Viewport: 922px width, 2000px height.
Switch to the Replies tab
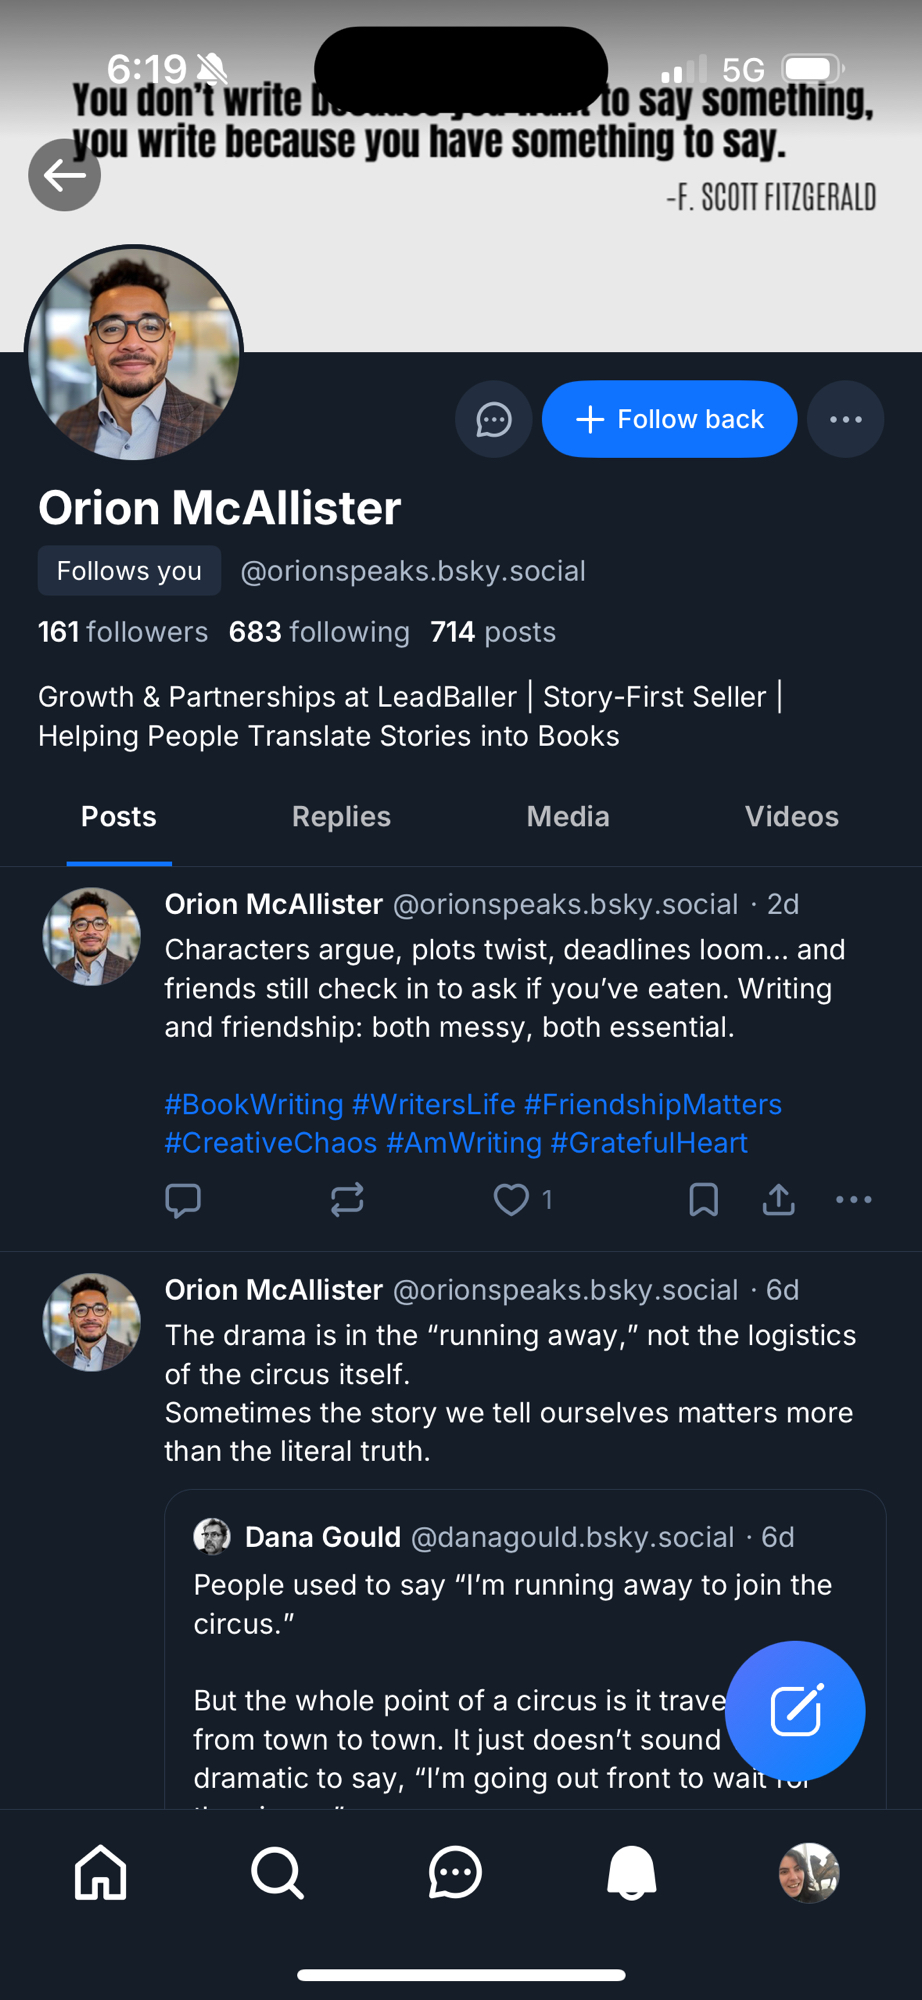341,817
